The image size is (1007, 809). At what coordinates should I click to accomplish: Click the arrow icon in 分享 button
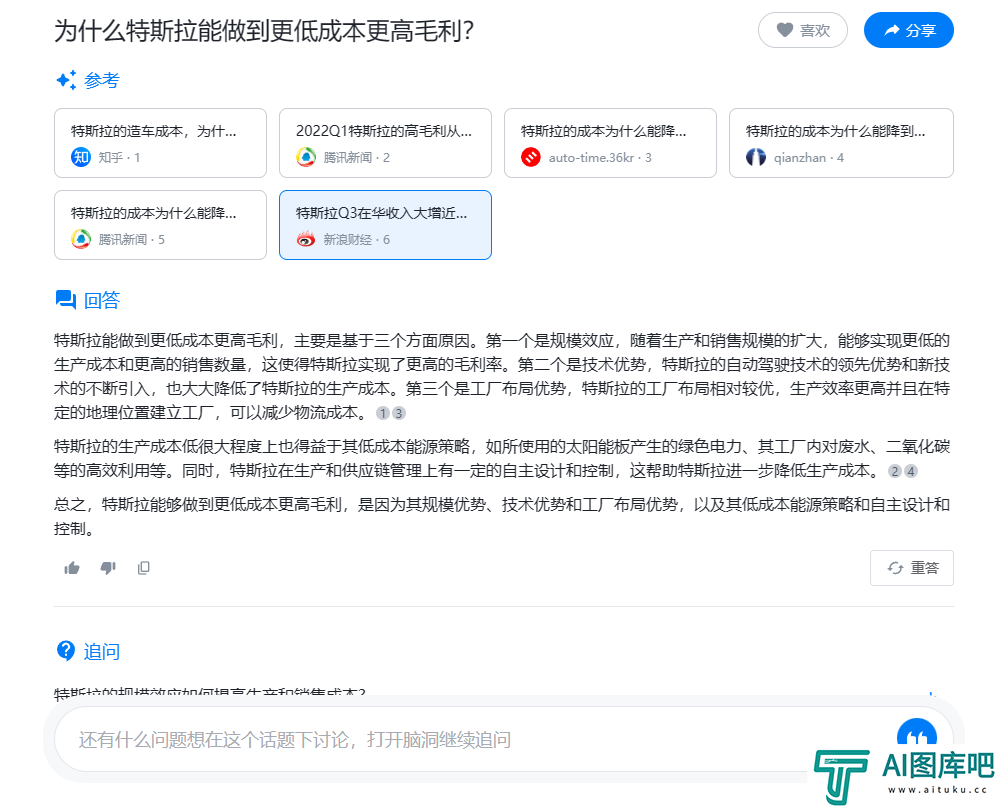(x=891, y=30)
